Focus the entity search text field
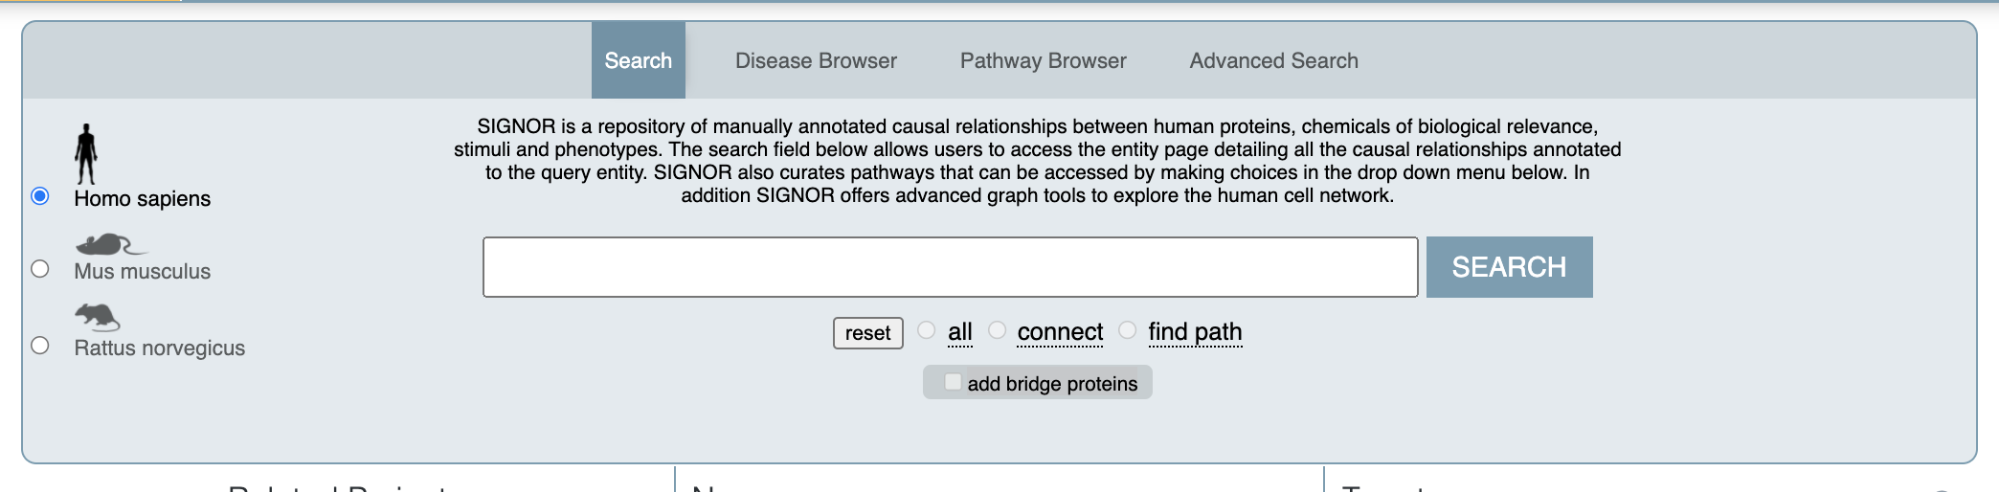Viewport: 1999px width, 493px height. 950,267
